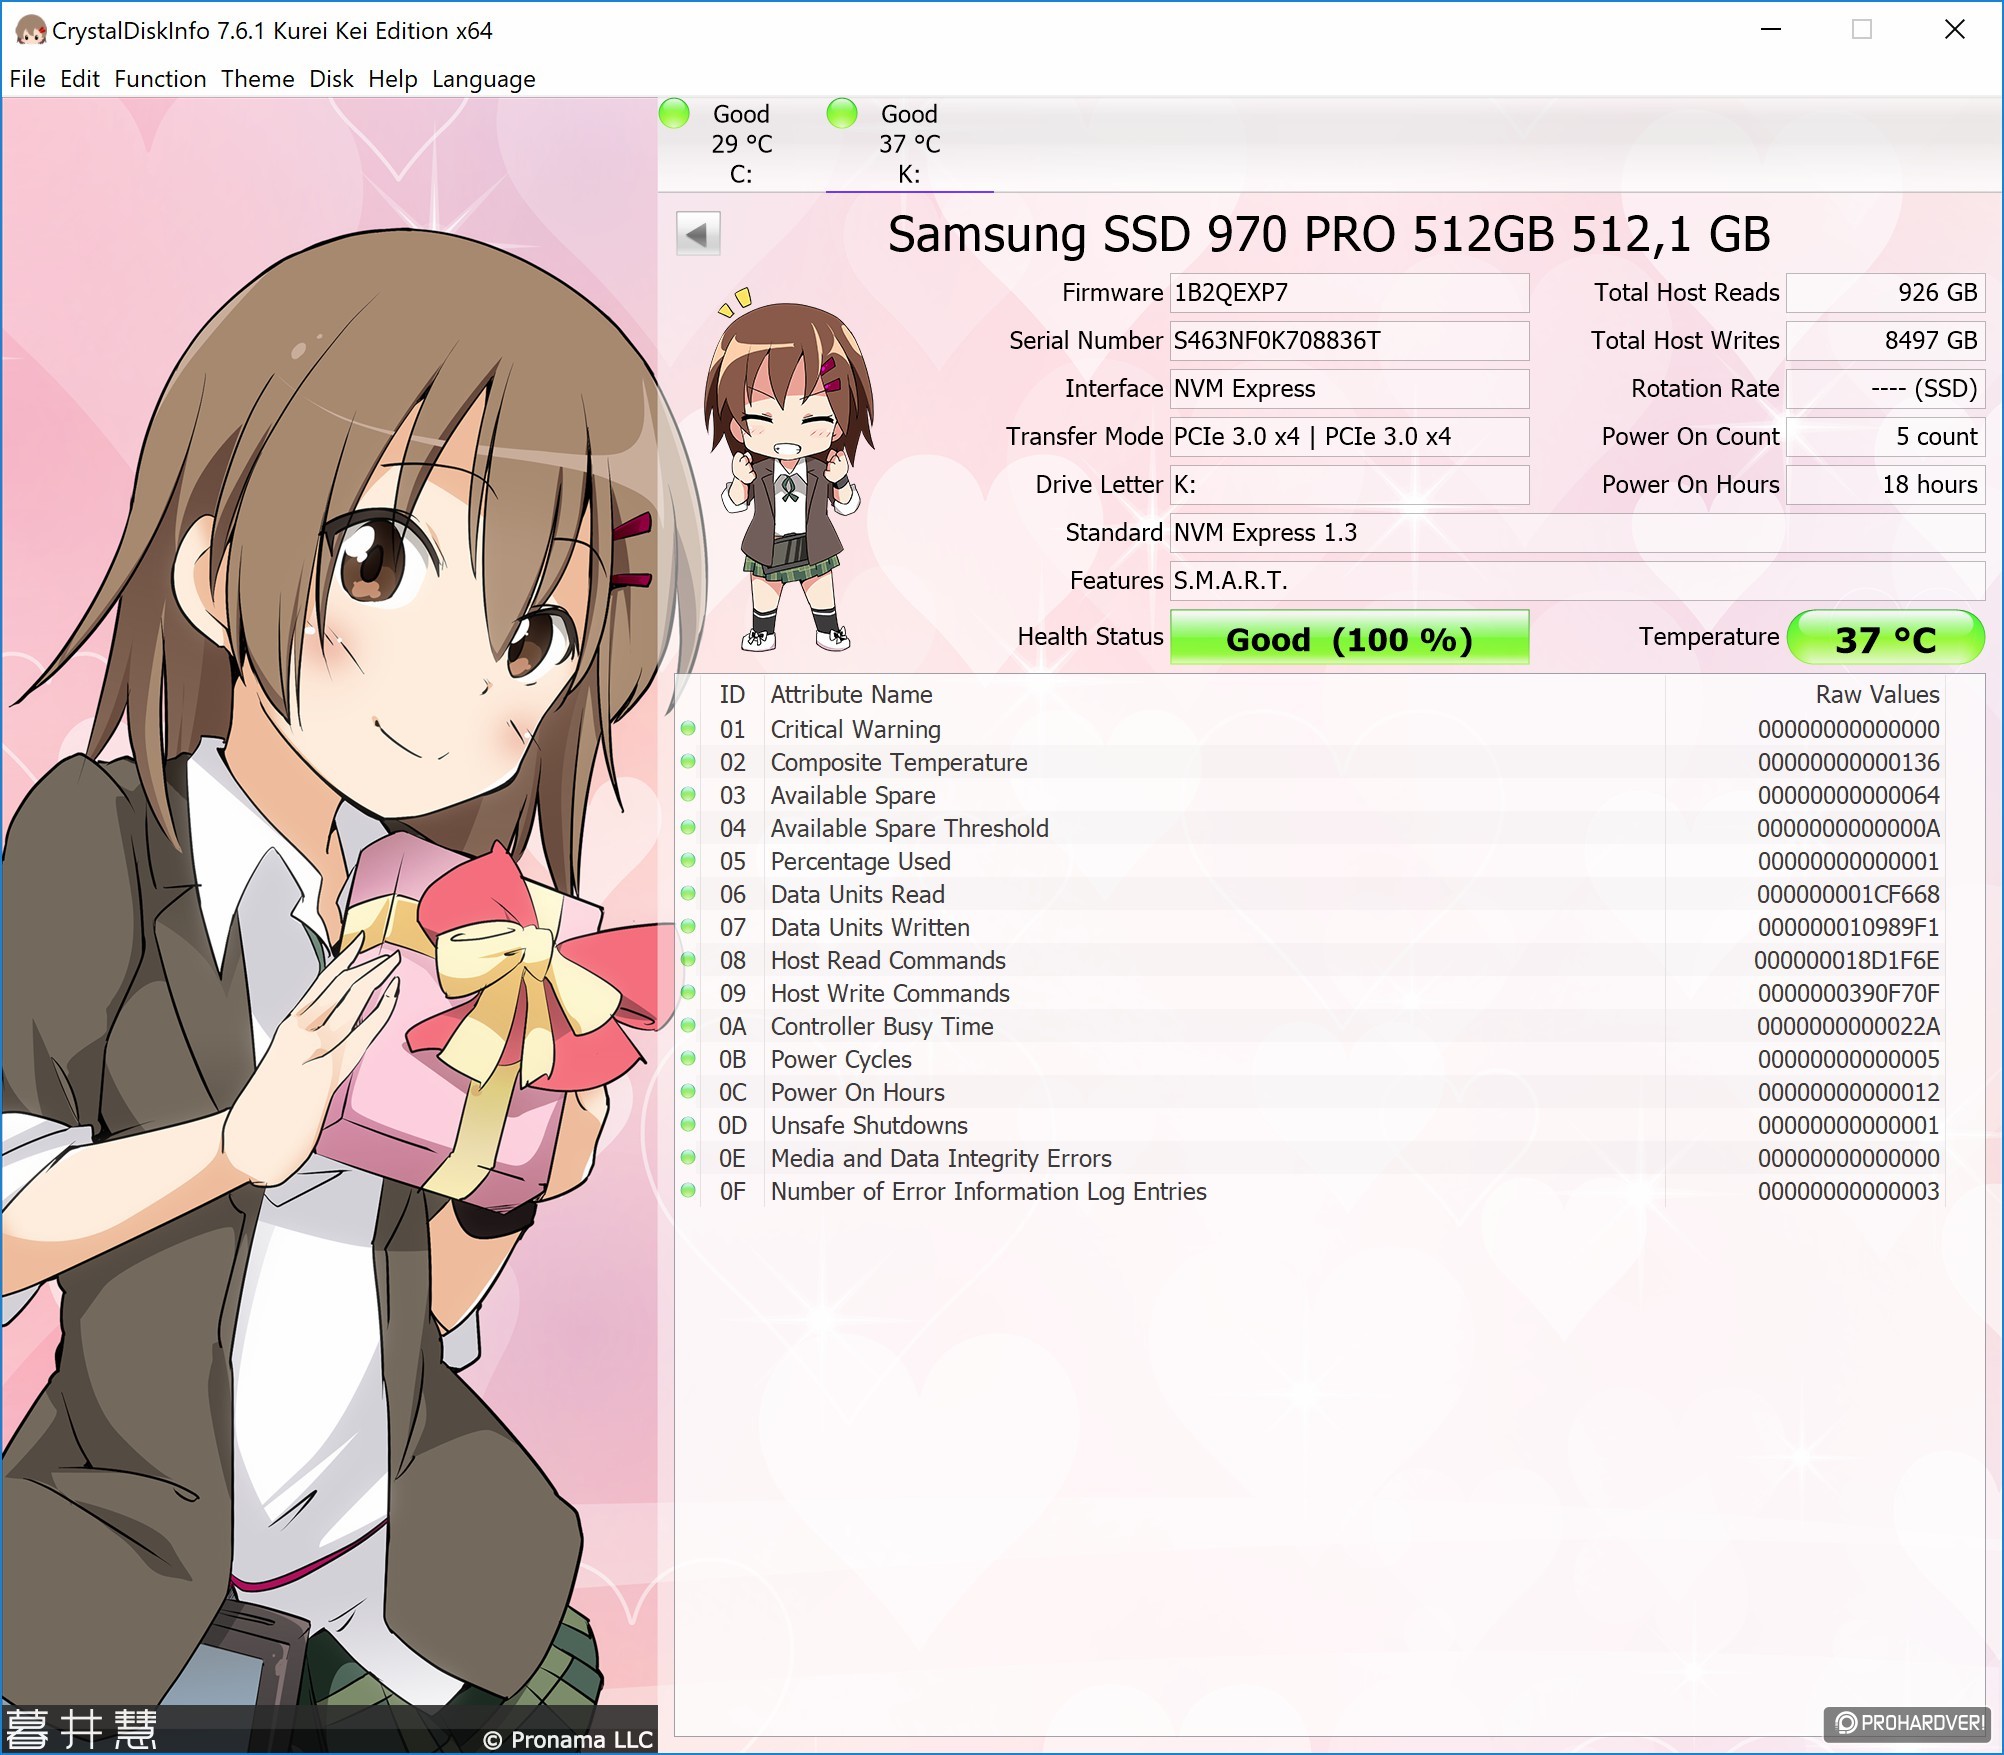The height and width of the screenshot is (1755, 2004).
Task: Click the Pronama LLC copyright label
Action: pyautogui.click(x=568, y=1740)
